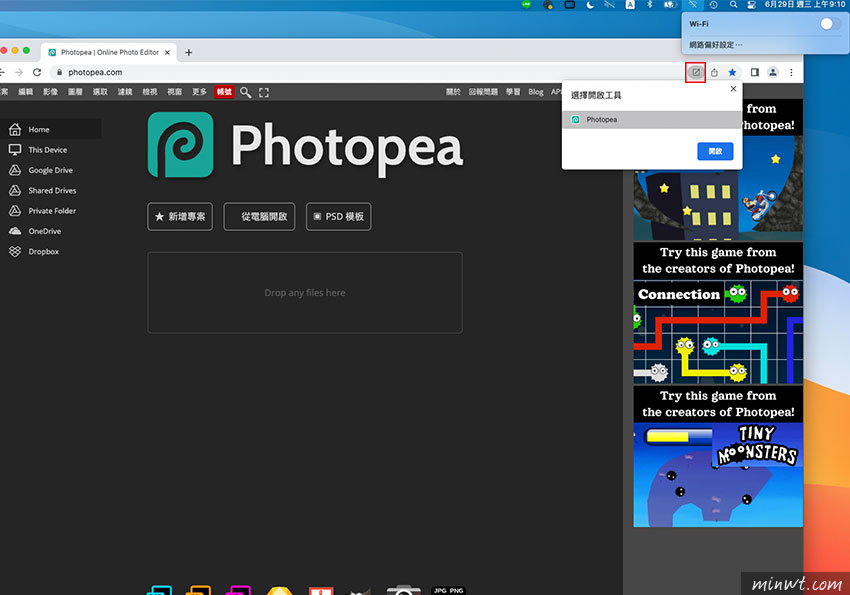The height and width of the screenshot is (595, 850).
Task: Click the Drop any files here area
Action: pyautogui.click(x=305, y=292)
